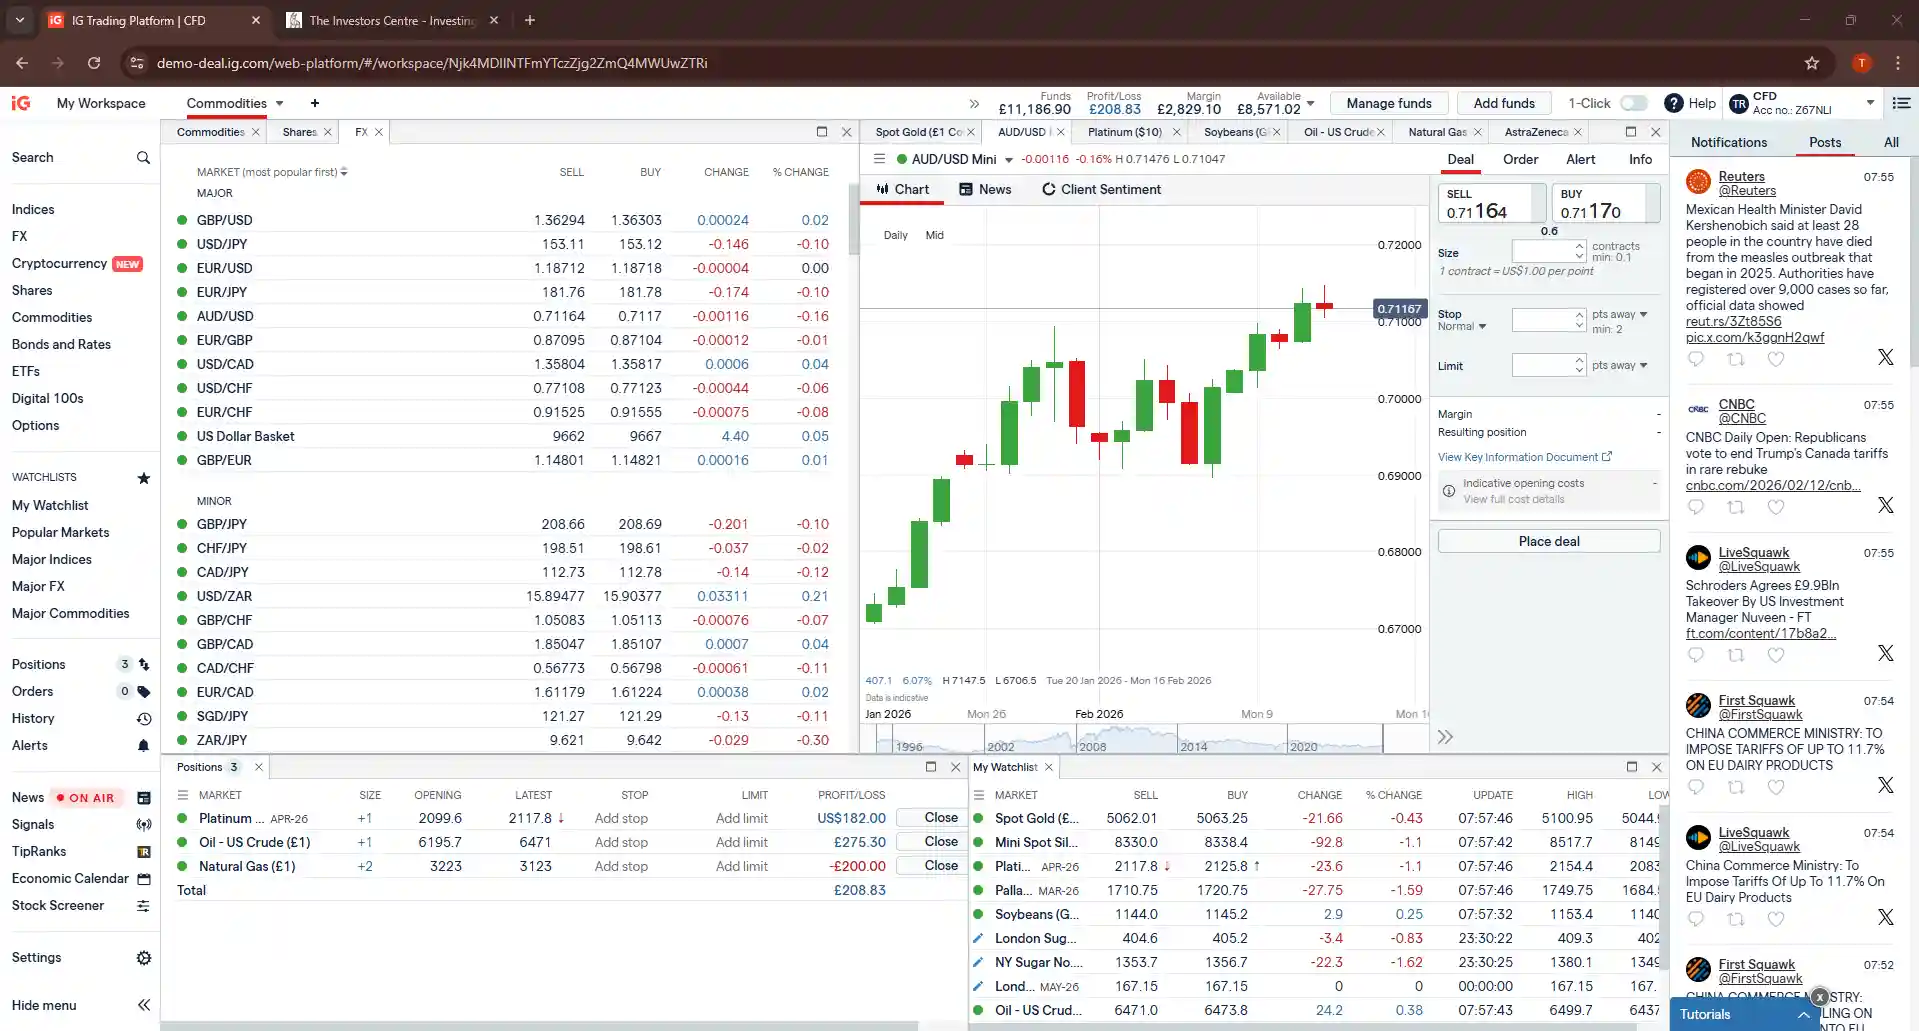Viewport: 1919px width, 1031px height.
Task: Click the Positions arrows icon in sidebar
Action: 144,665
